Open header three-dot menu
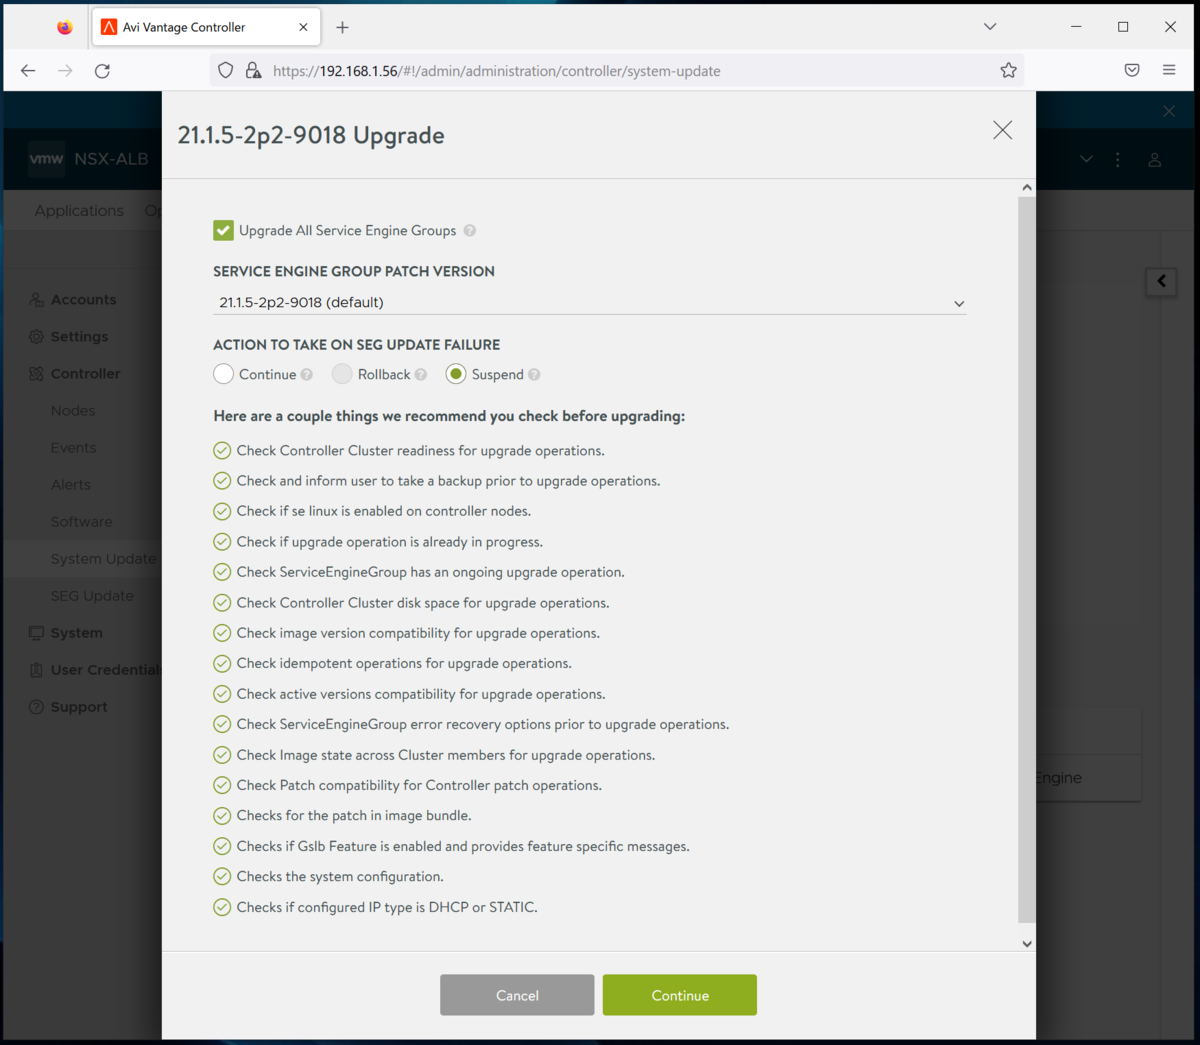1200x1045 pixels. point(1118,160)
